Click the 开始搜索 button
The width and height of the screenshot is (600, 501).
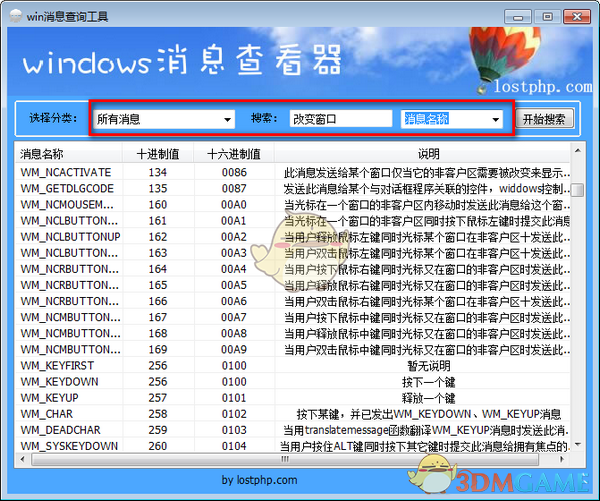click(544, 119)
